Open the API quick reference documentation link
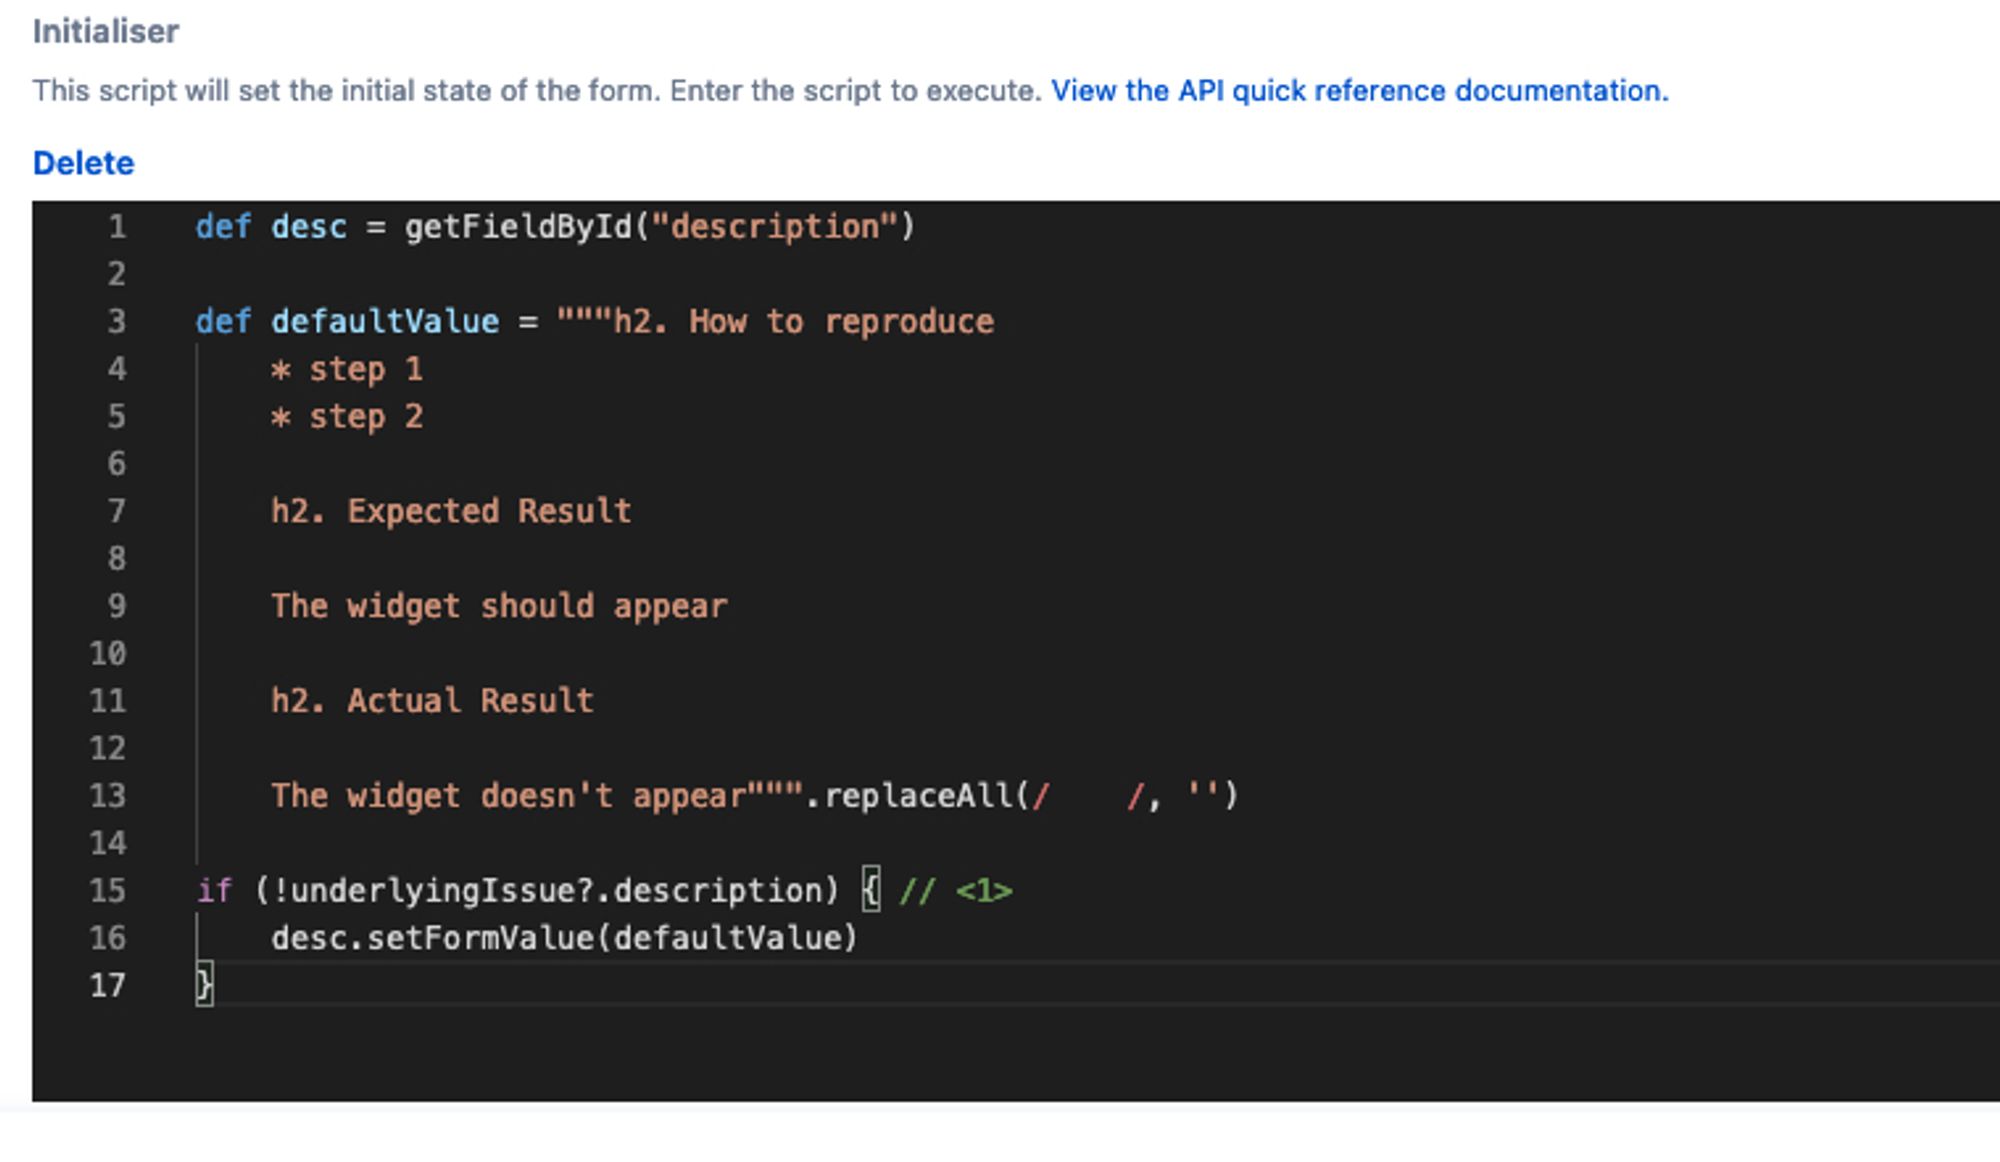2000x1162 pixels. [1359, 91]
